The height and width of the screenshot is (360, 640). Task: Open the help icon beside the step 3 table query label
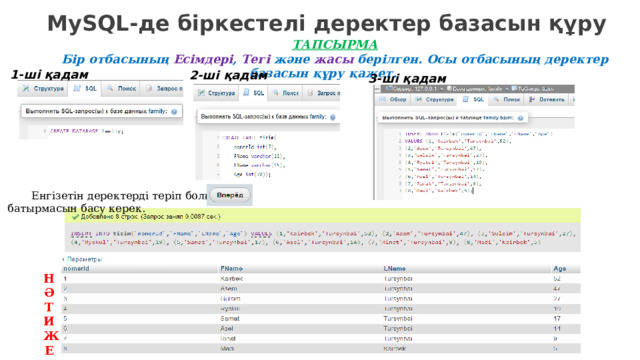tap(520, 118)
